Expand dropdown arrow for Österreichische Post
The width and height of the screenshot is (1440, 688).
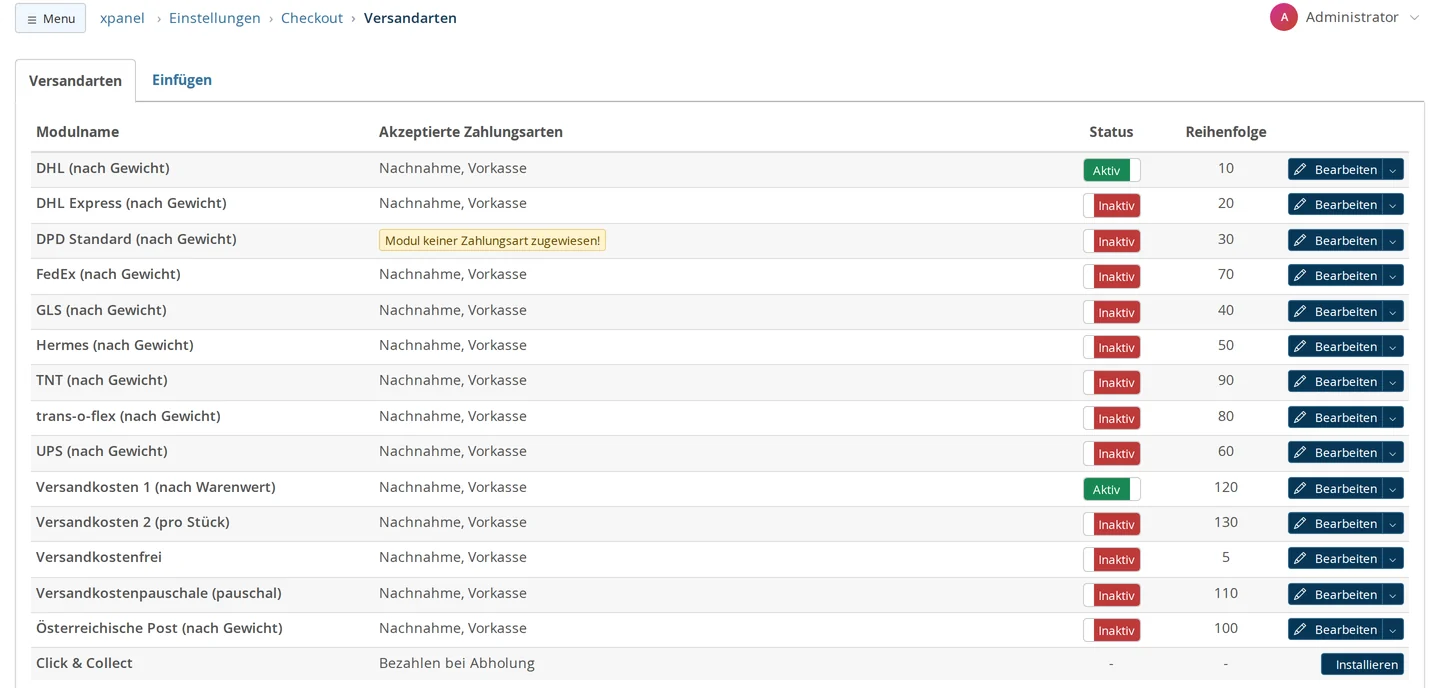(x=1393, y=630)
